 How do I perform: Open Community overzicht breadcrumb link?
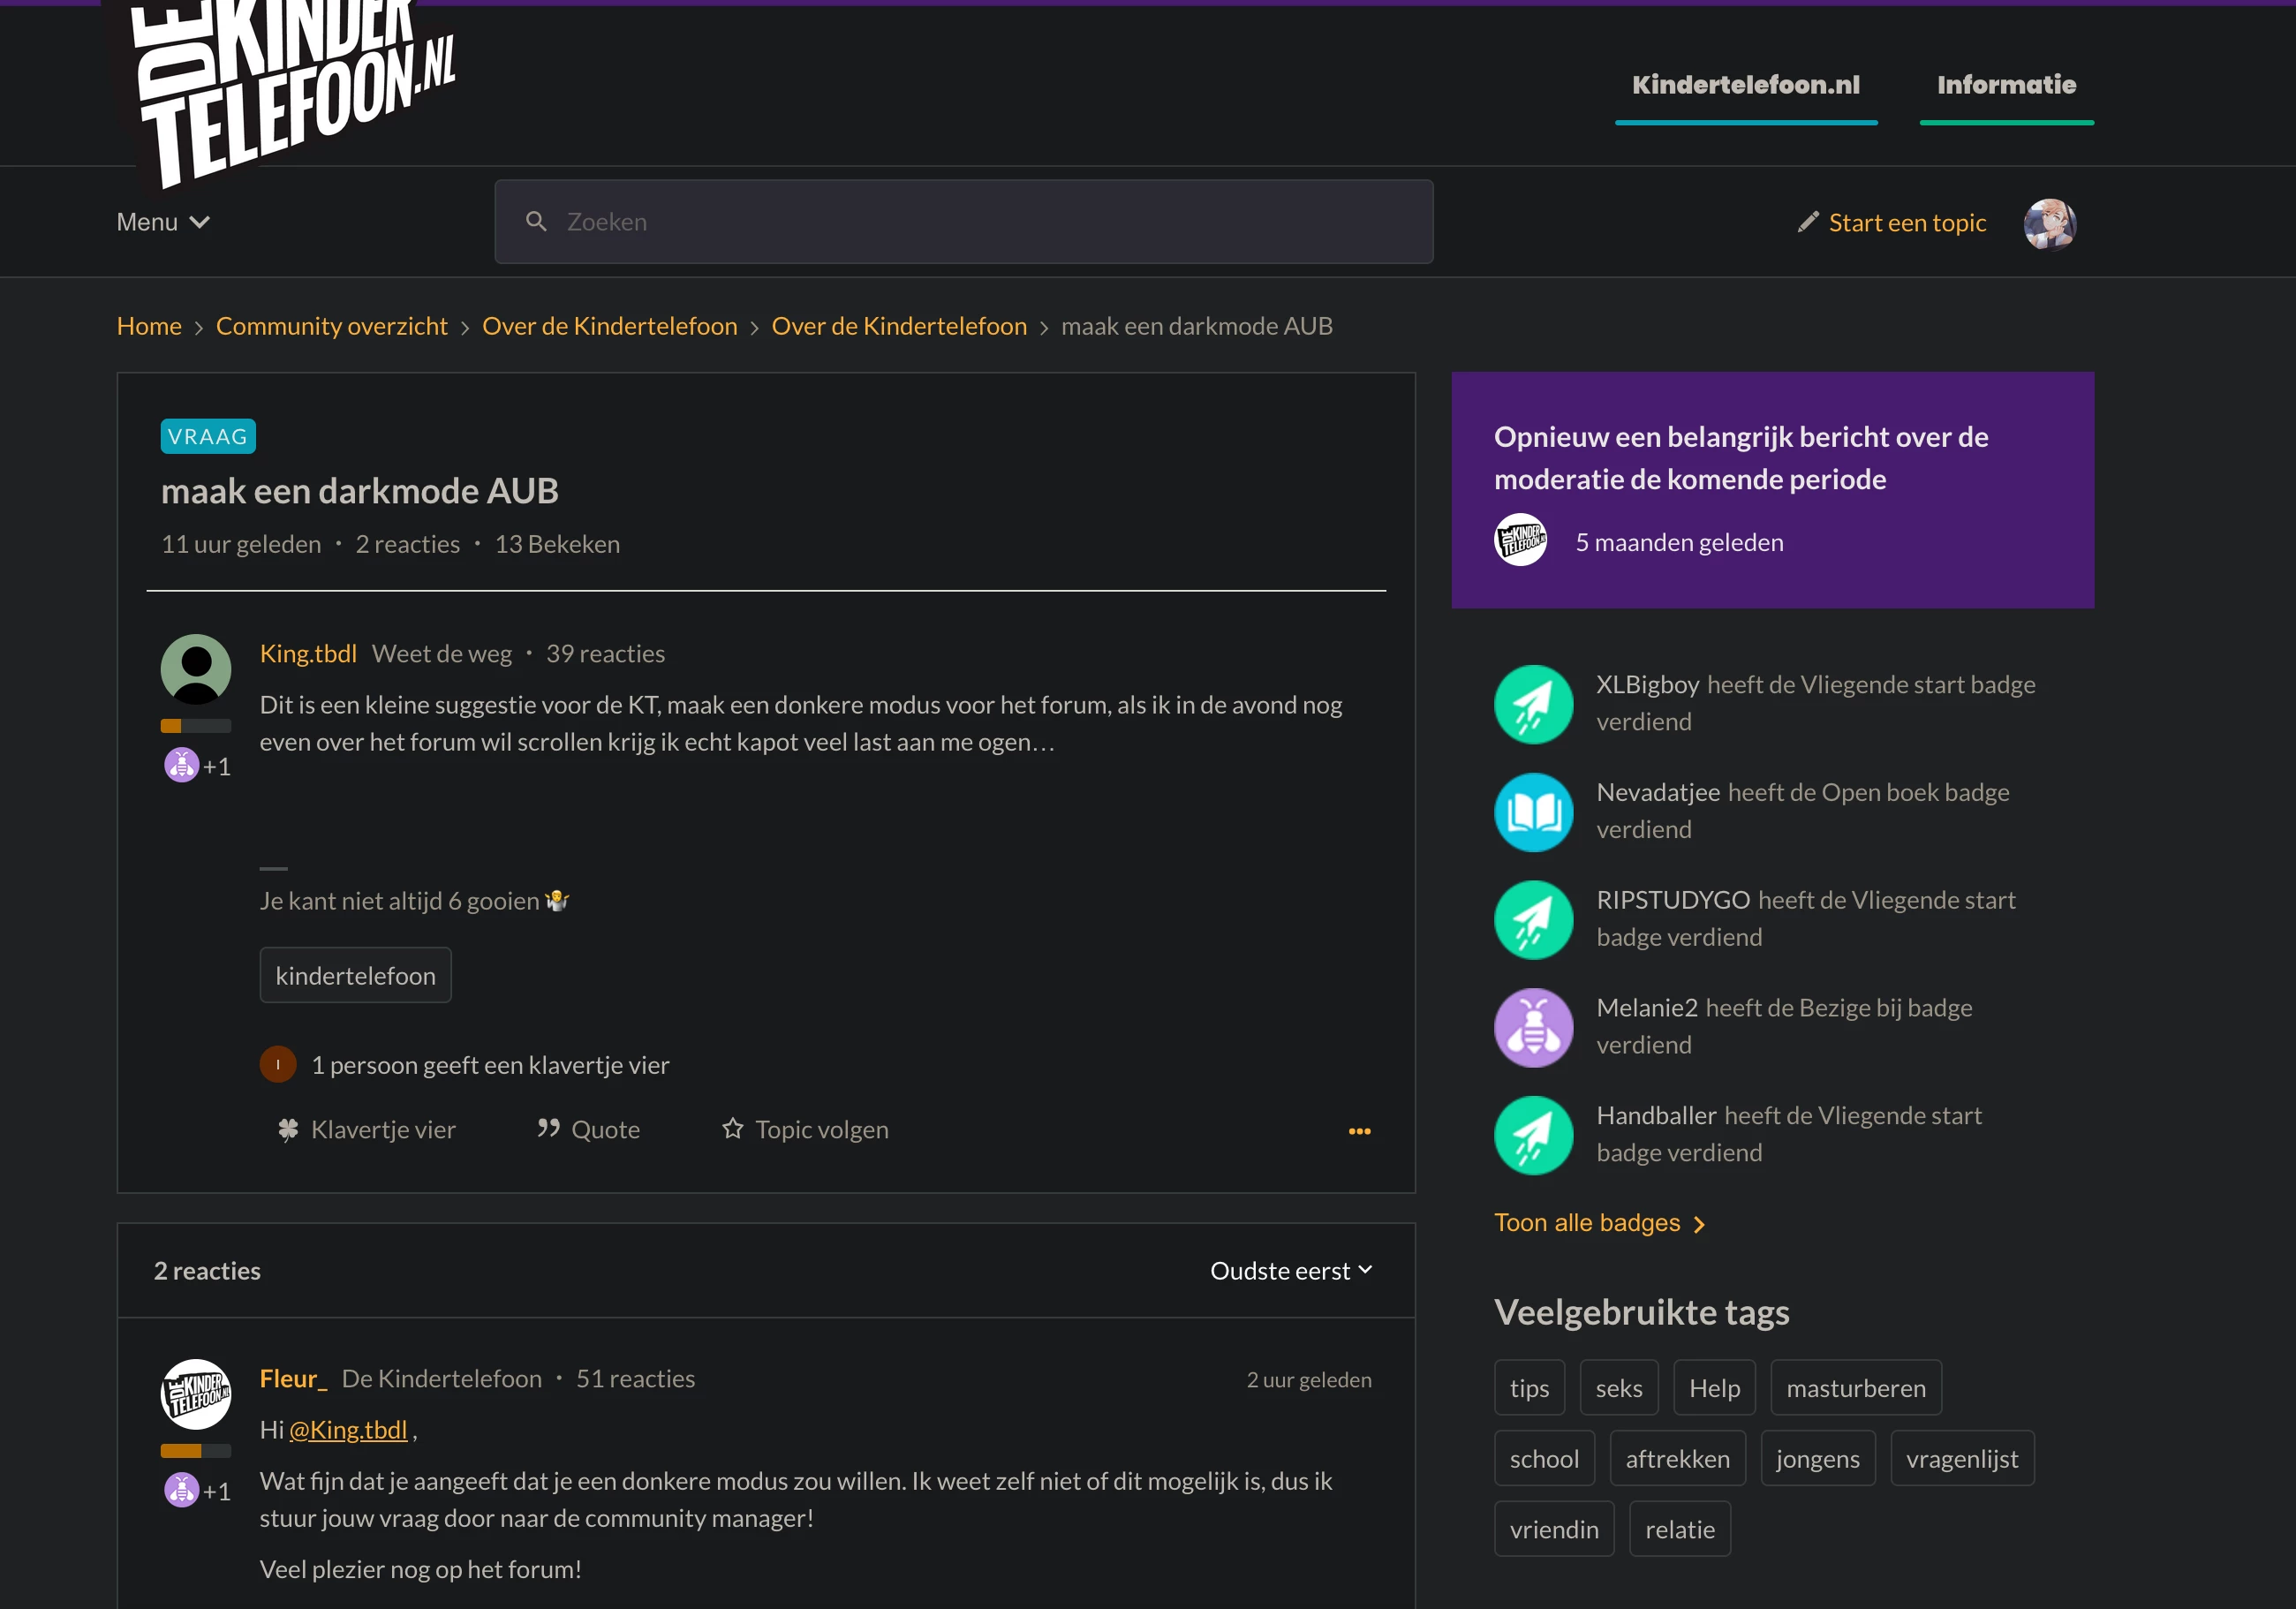click(x=331, y=326)
